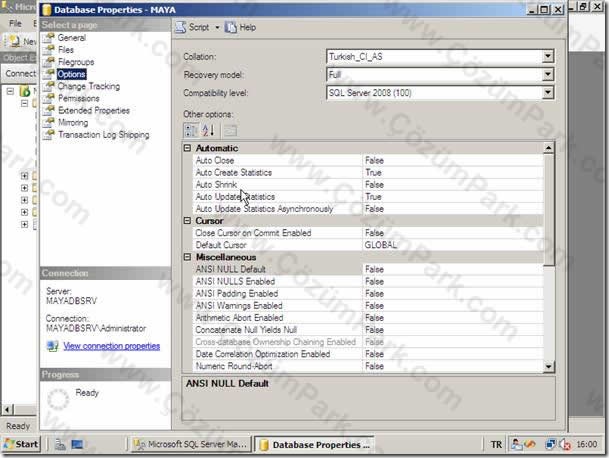Image resolution: width=609 pixels, height=458 pixels.
Task: Click the Start button
Action: (x=21, y=444)
